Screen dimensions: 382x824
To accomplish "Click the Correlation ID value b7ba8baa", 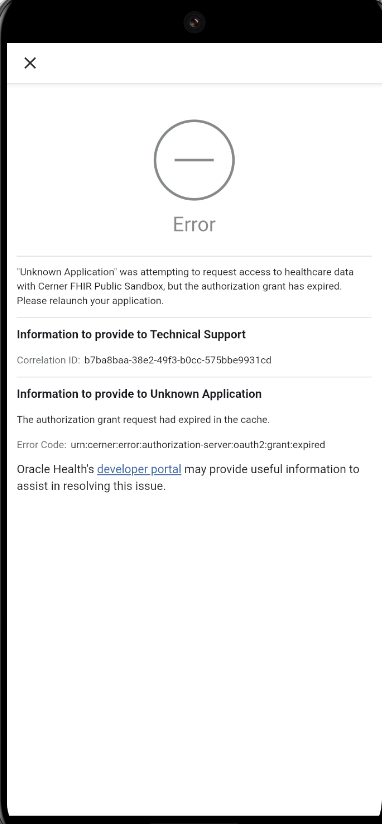I will pos(178,360).
